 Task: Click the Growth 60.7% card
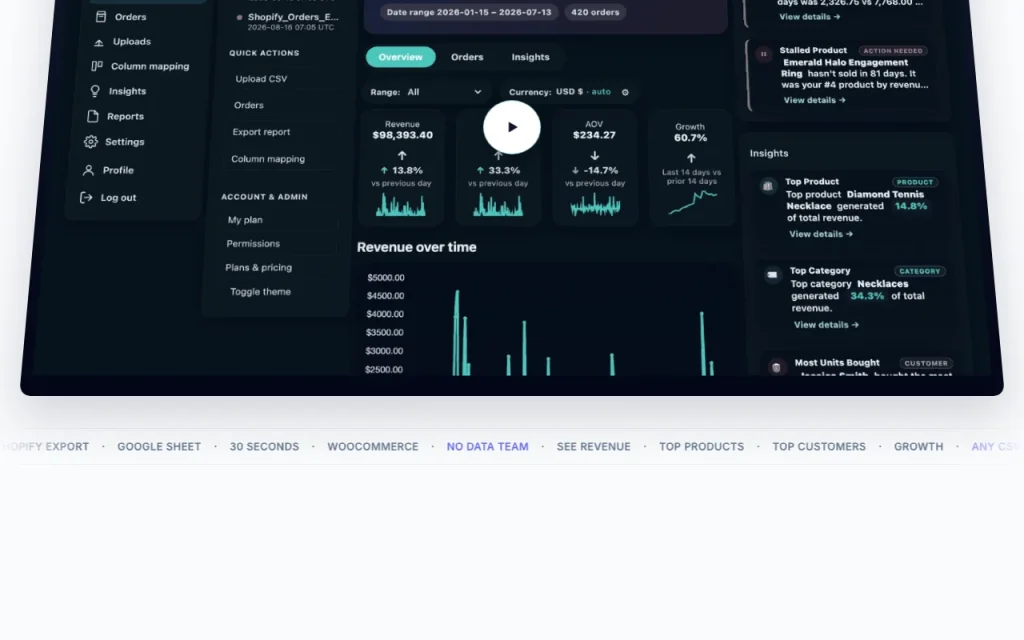click(x=691, y=168)
